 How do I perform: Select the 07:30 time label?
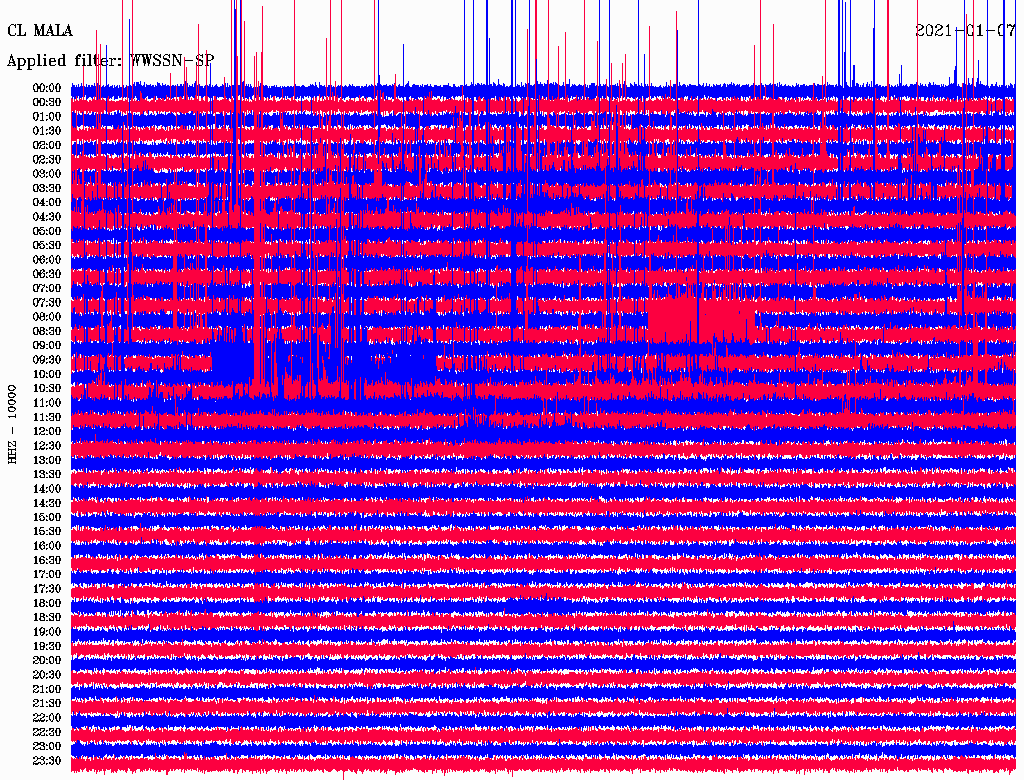47,302
